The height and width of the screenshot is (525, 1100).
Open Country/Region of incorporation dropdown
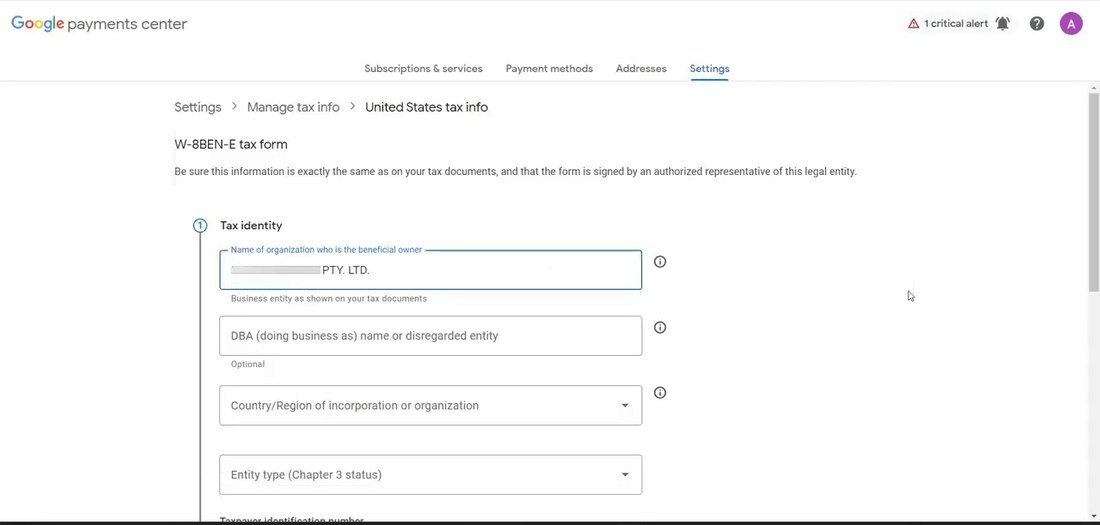click(430, 406)
